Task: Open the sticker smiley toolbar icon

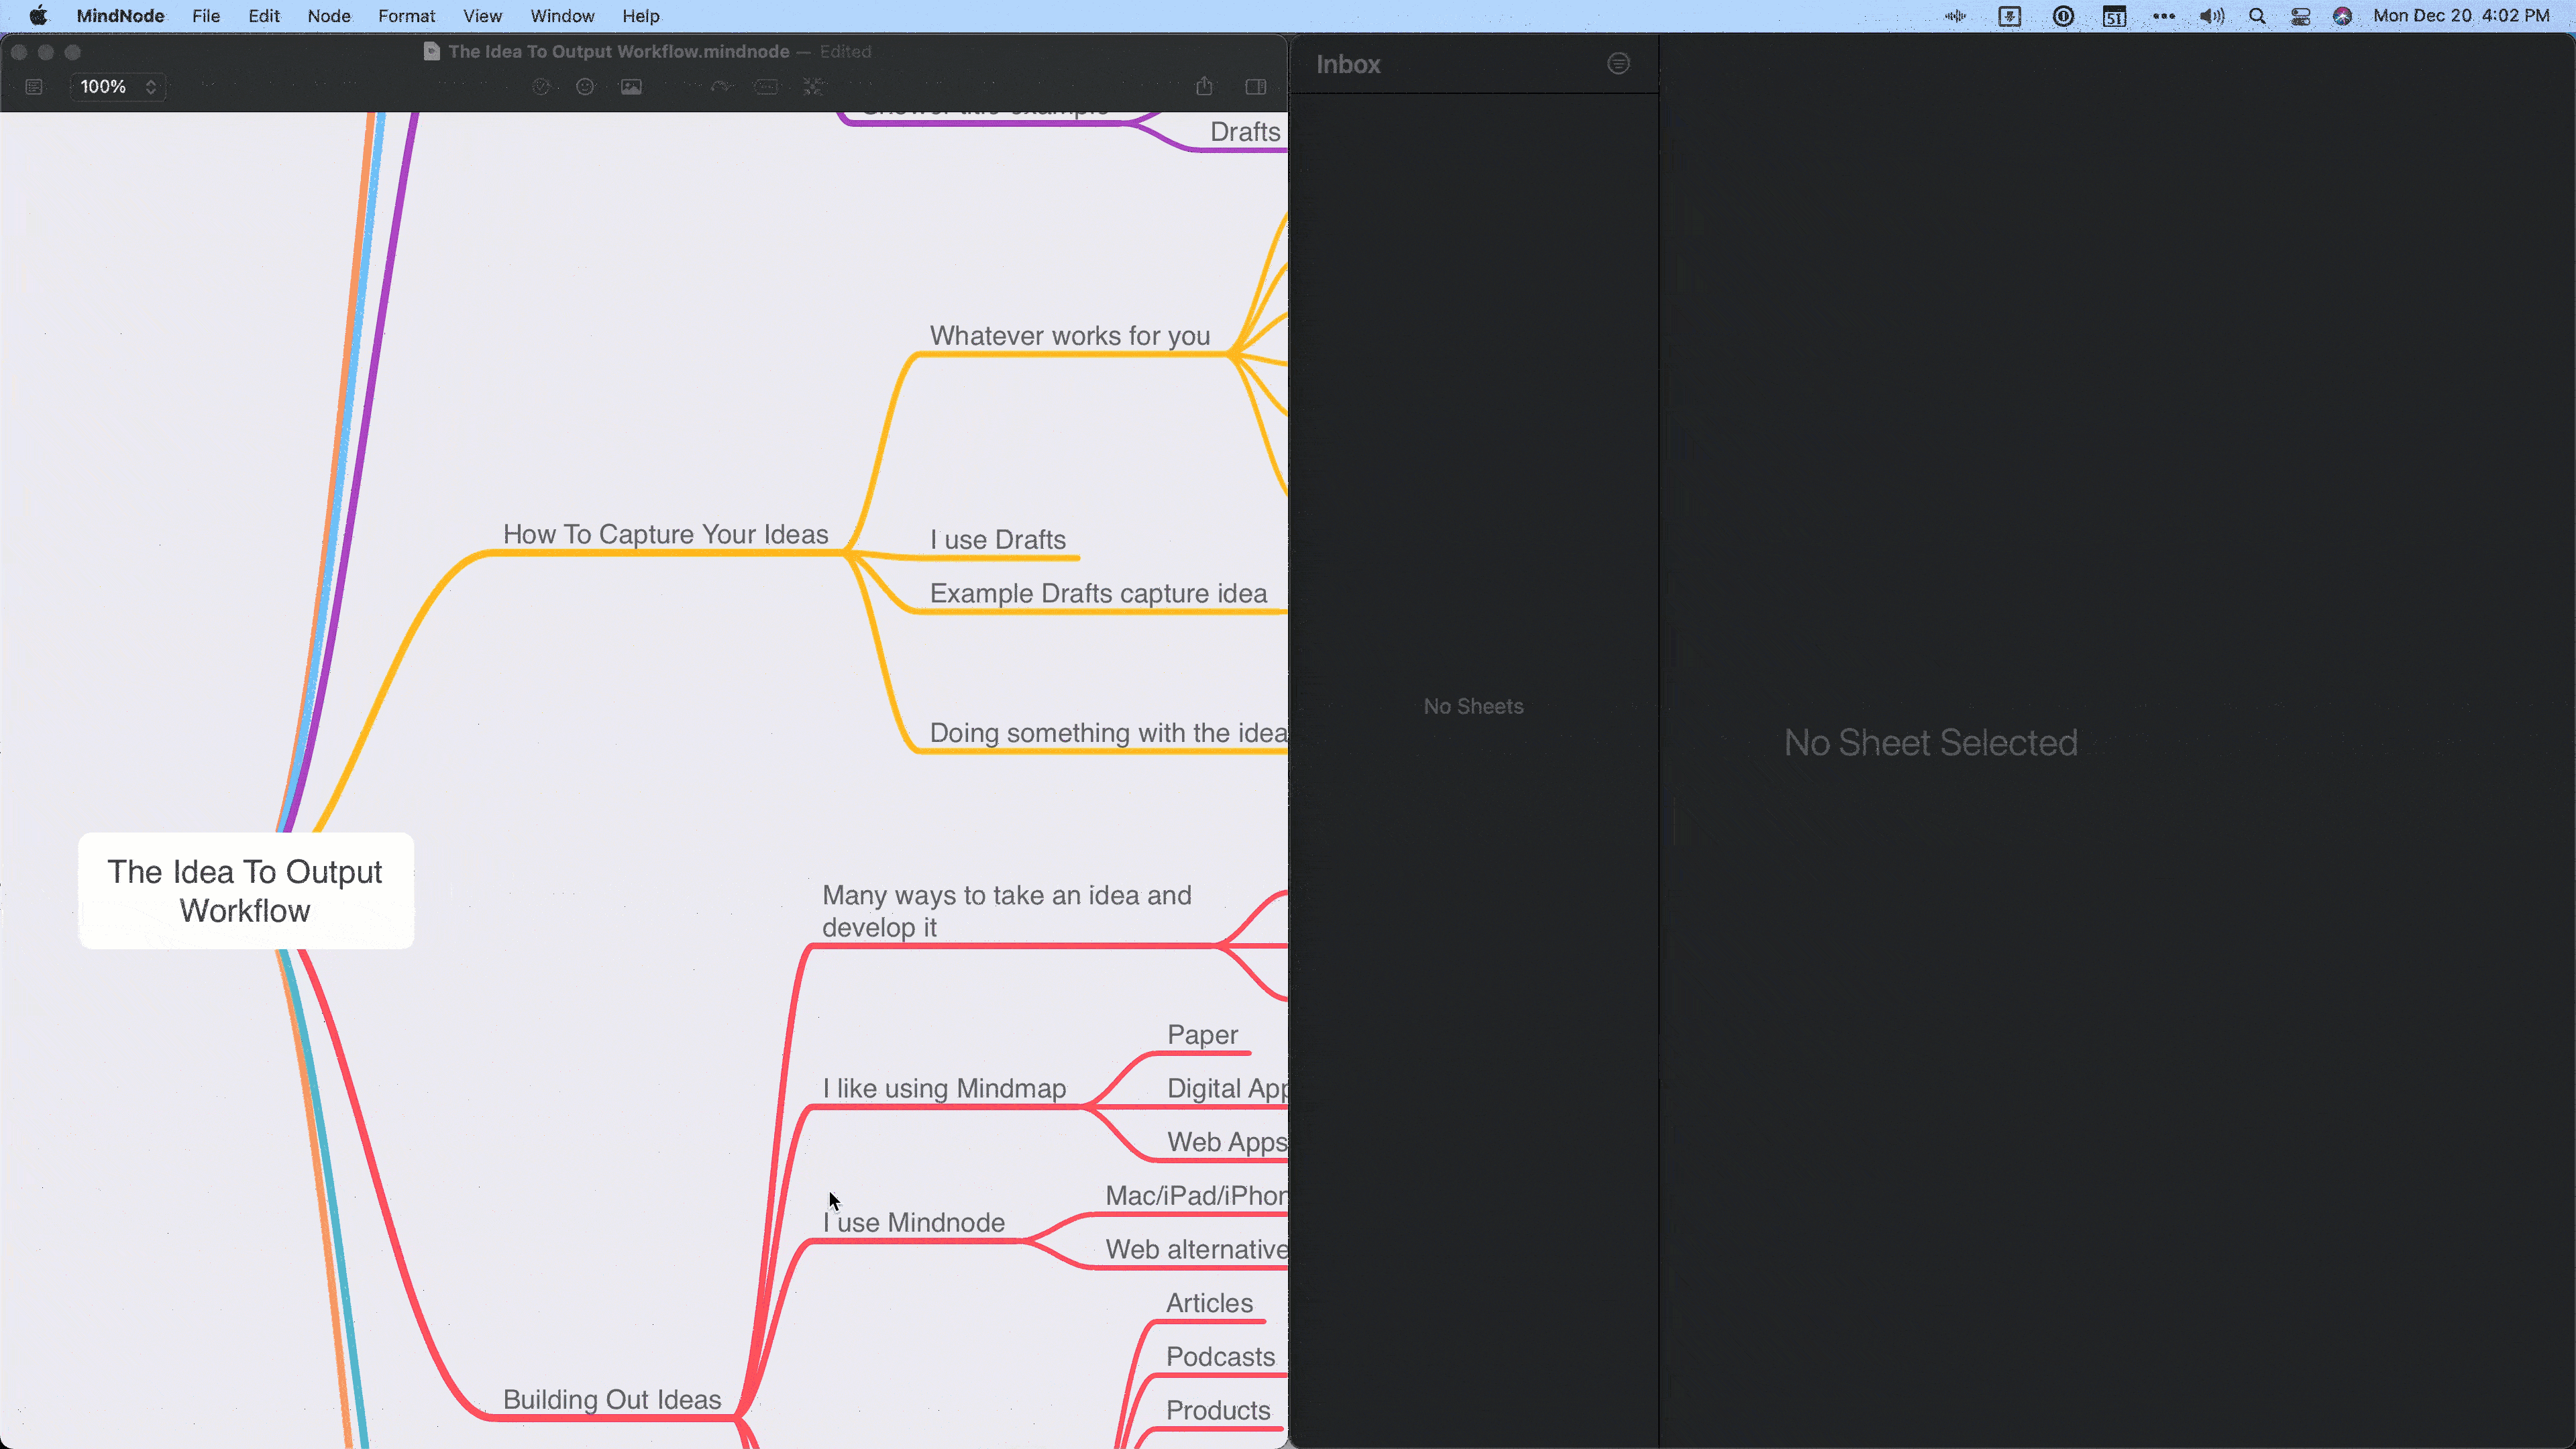Action: point(586,87)
